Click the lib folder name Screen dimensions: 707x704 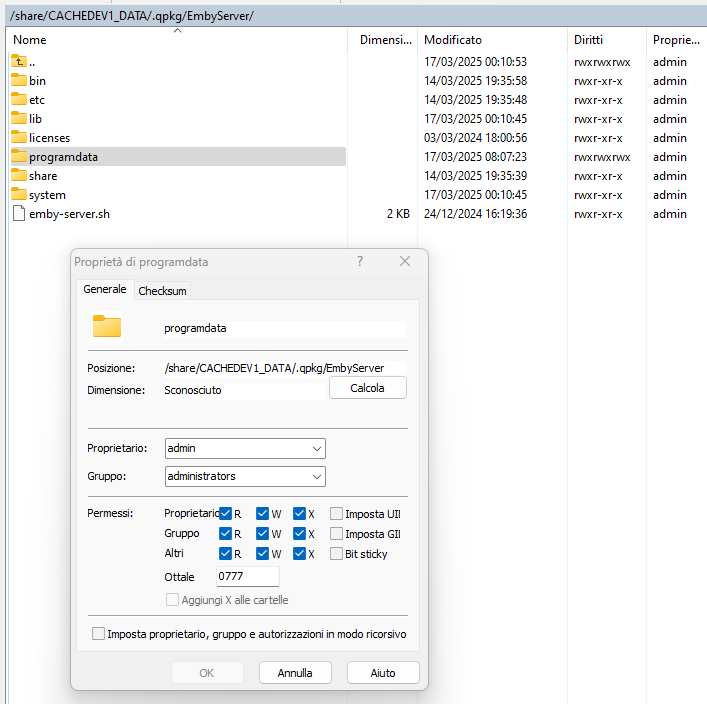[x=35, y=119]
